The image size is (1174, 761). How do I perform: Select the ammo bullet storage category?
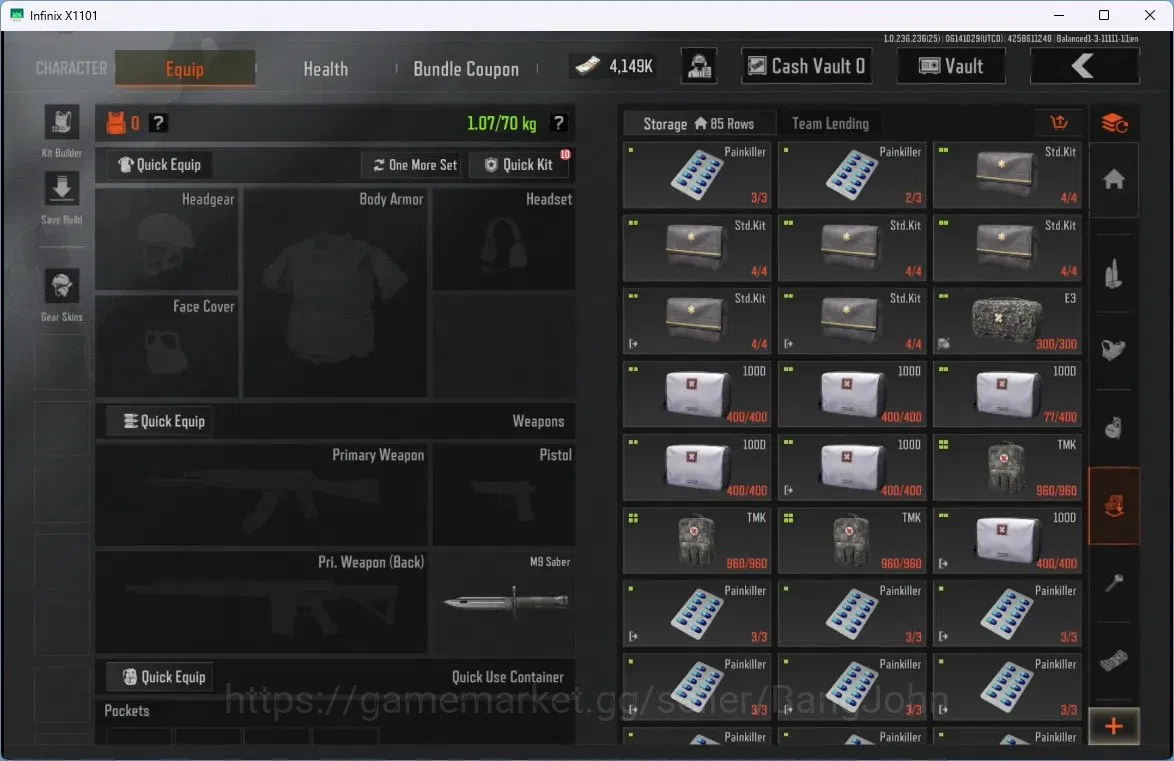click(x=1114, y=274)
